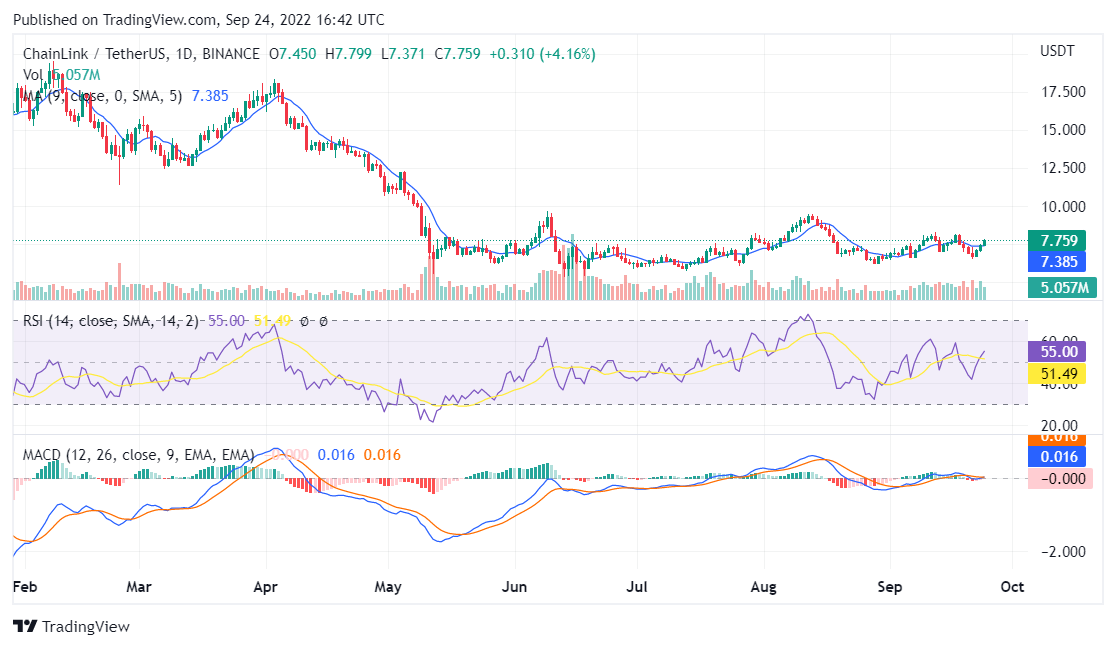Screen dimensions: 1116x648
Task: Click the Sep time axis label
Action: [x=890, y=587]
